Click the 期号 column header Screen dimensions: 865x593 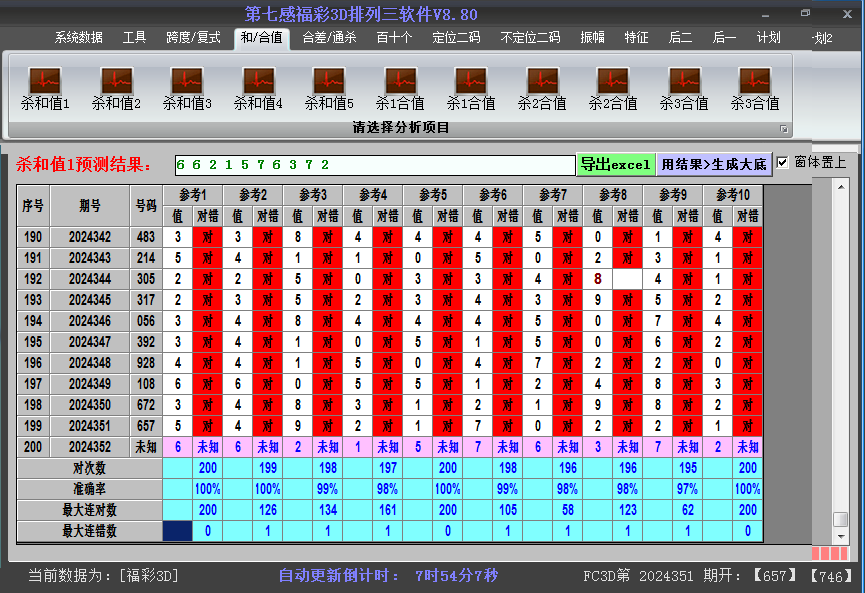90,206
